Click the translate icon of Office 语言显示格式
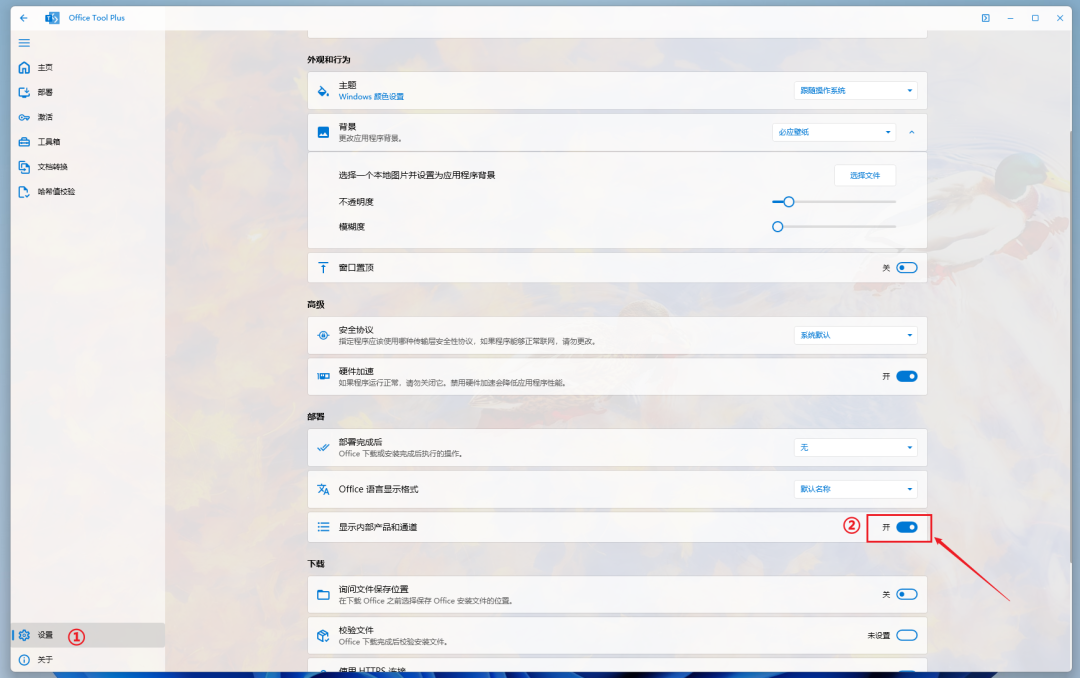The height and width of the screenshot is (678, 1080). point(323,489)
